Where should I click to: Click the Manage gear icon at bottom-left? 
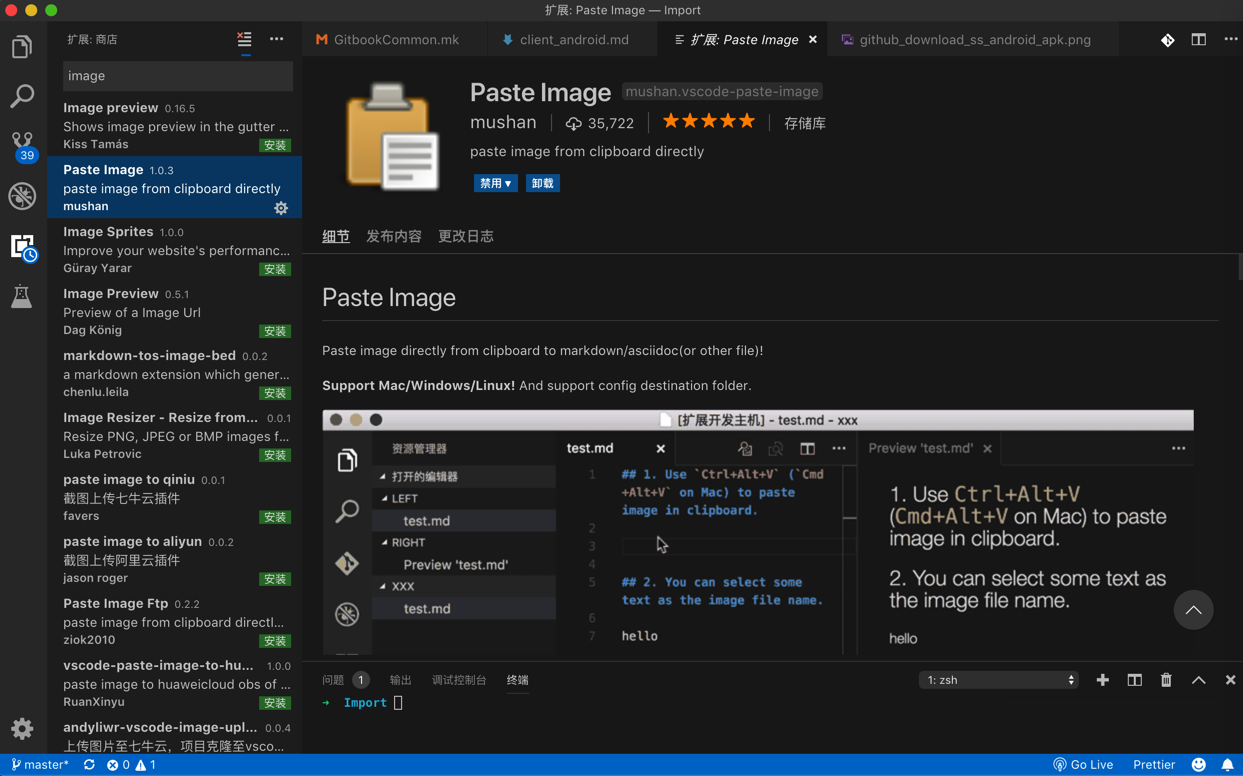[22, 729]
